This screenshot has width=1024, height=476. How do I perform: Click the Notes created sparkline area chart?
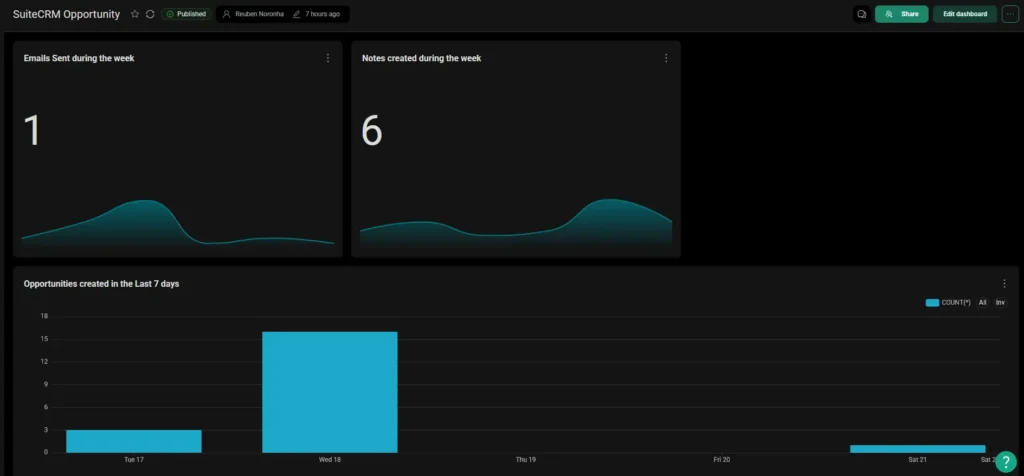(x=516, y=223)
